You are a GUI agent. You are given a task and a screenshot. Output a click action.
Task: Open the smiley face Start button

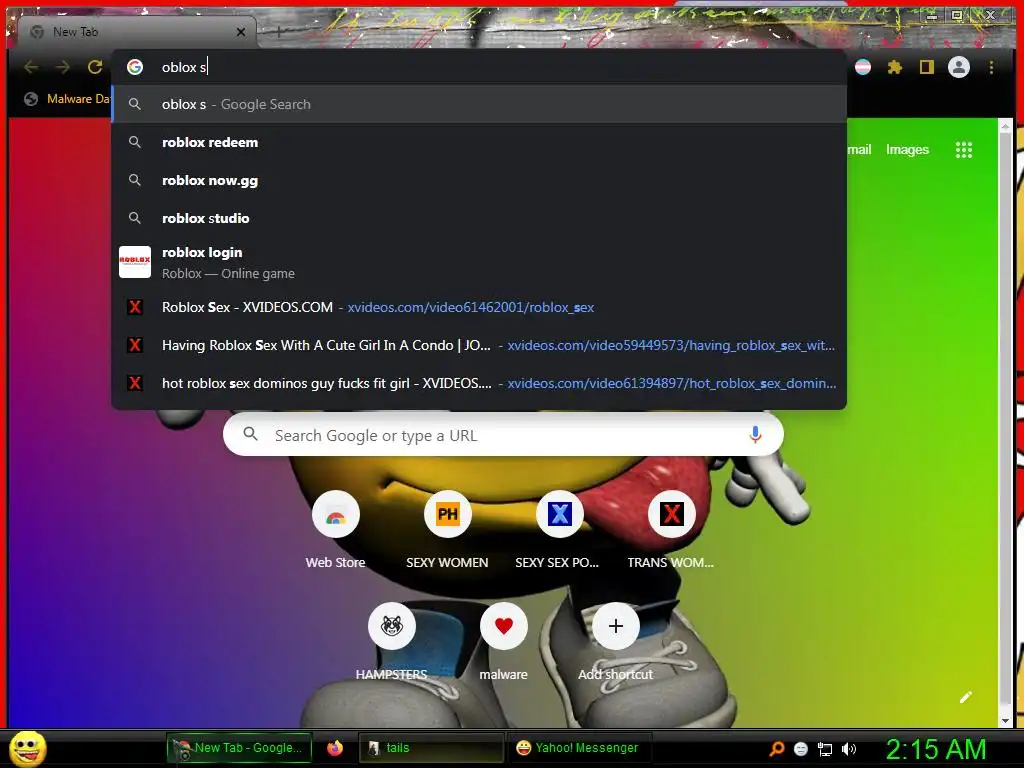click(27, 748)
